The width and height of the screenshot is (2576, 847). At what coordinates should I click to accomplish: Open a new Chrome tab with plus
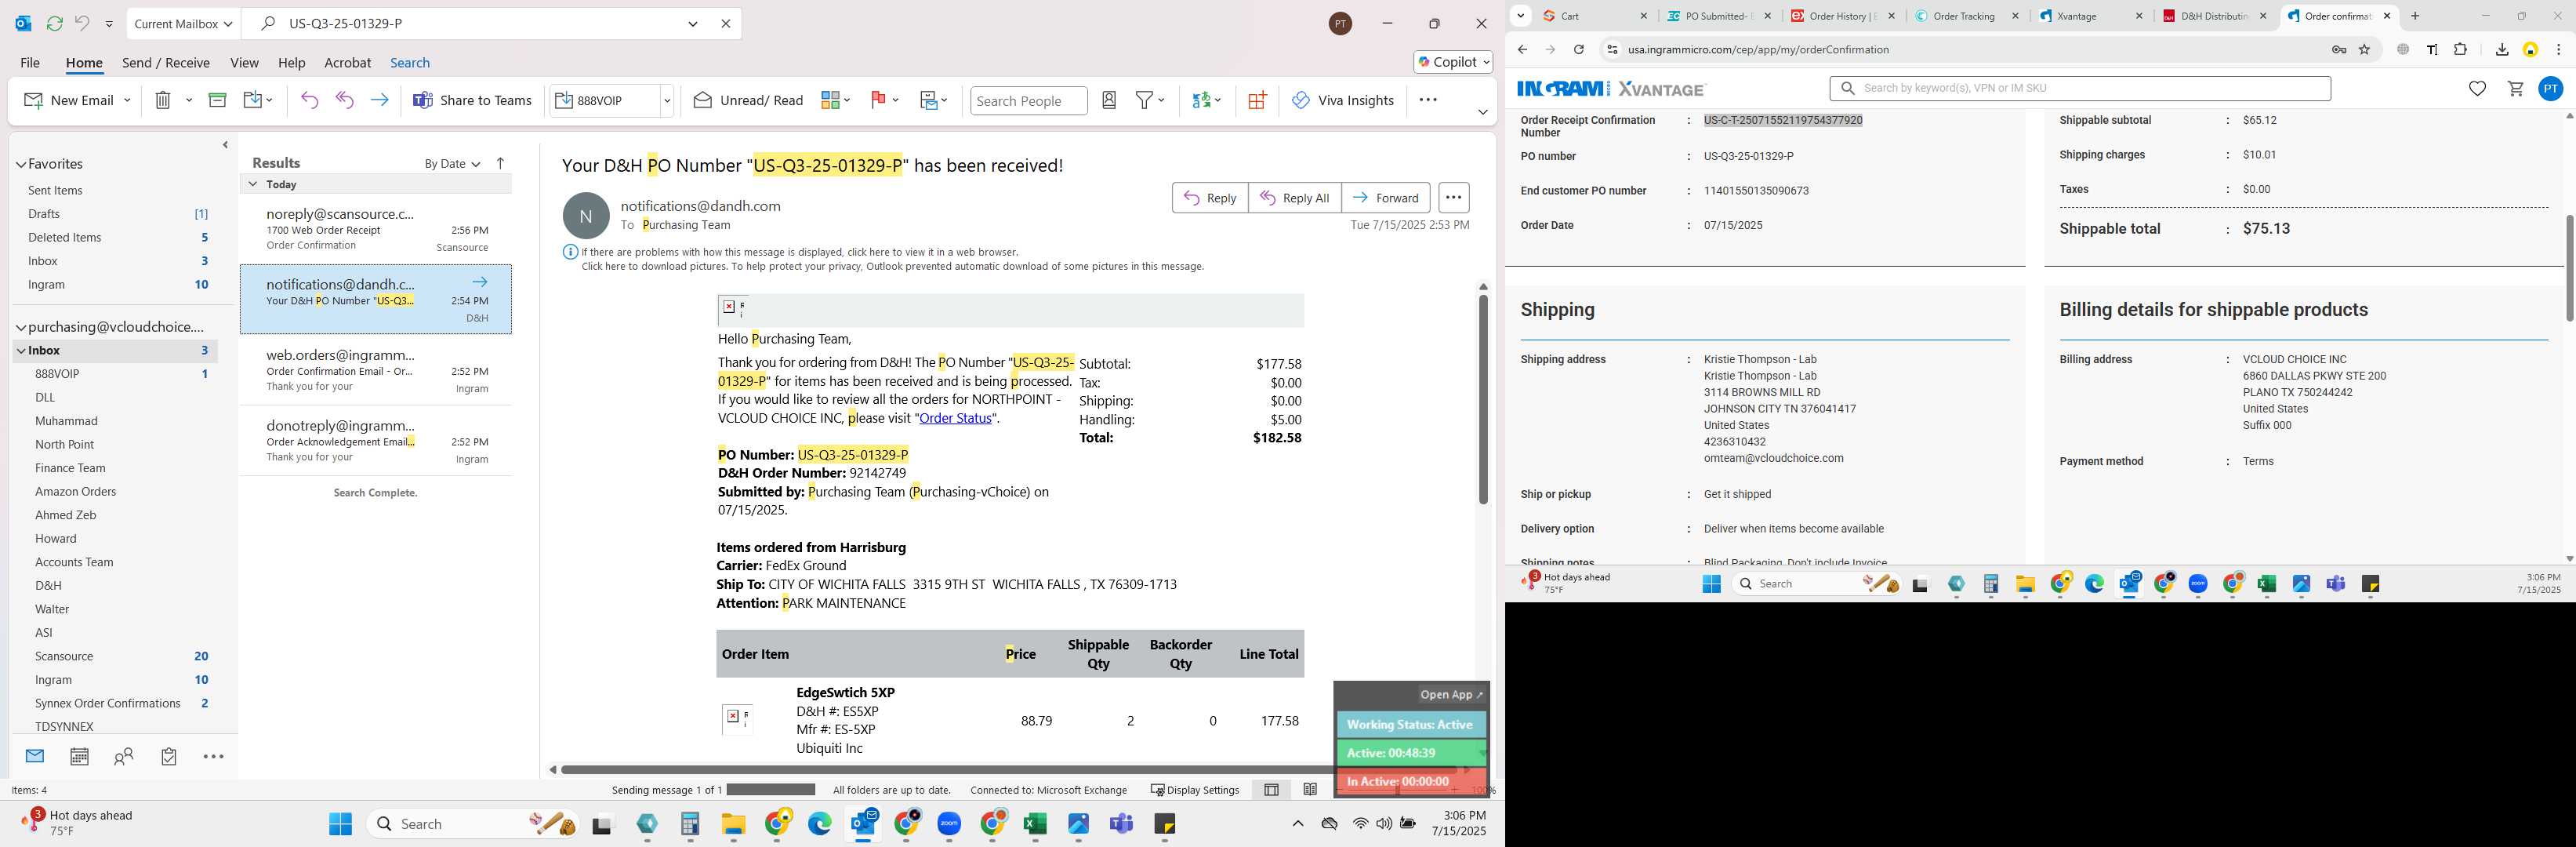click(x=2415, y=16)
